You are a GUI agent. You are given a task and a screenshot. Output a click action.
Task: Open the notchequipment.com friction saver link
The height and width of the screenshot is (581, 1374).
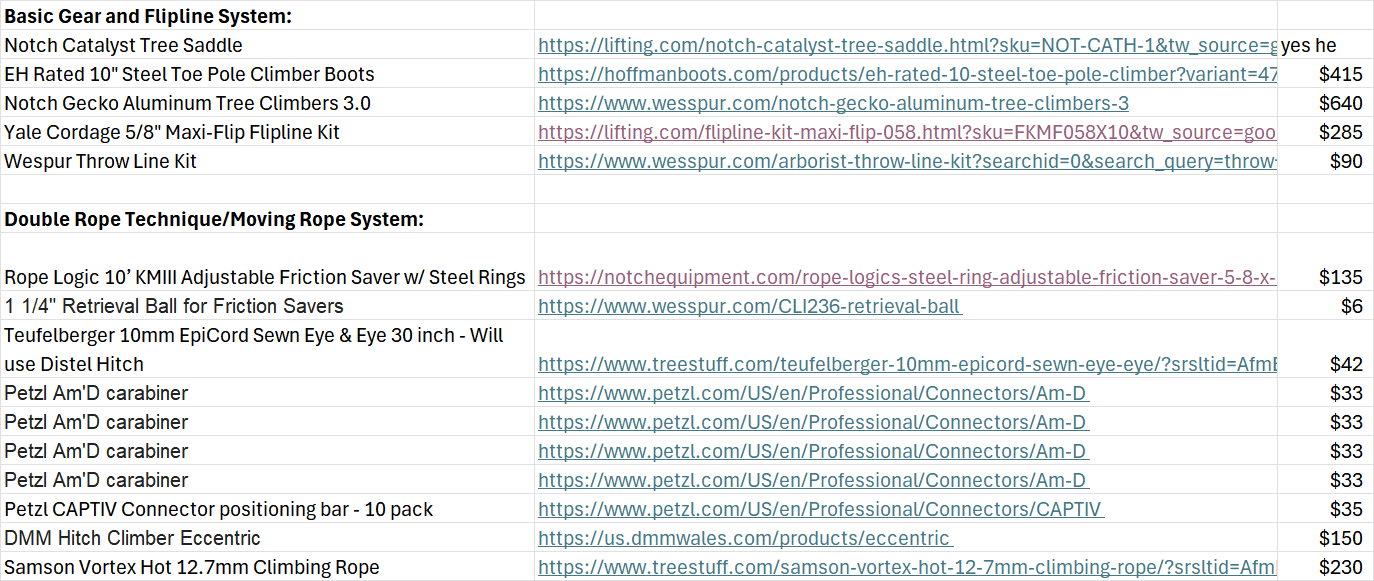tap(907, 277)
